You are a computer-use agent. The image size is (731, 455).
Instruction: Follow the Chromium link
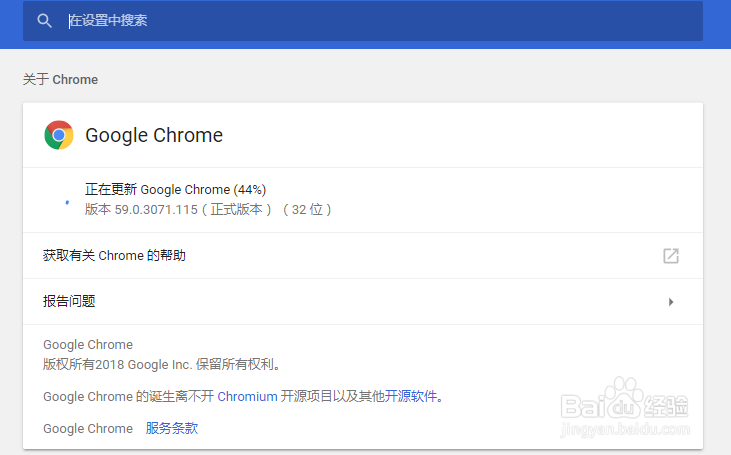(247, 397)
